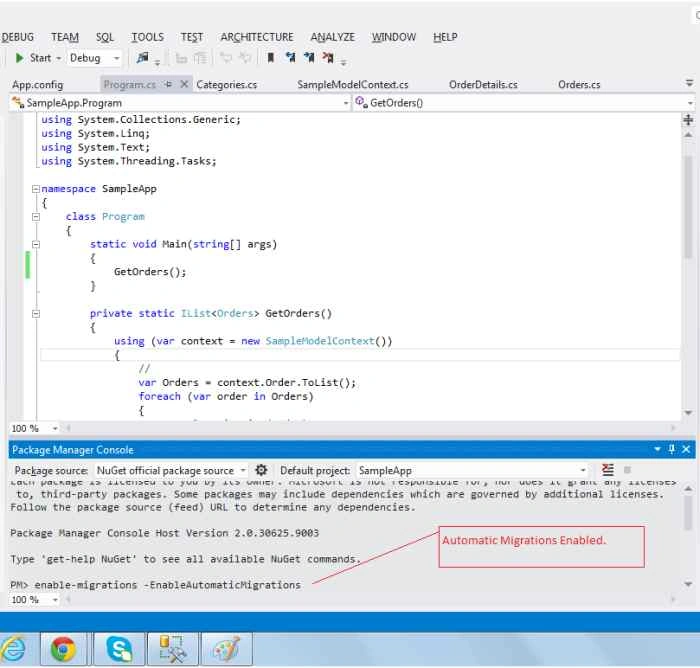This screenshot has height=668, width=700.
Task: Open Package Manager settings gear icon
Action: (261, 470)
